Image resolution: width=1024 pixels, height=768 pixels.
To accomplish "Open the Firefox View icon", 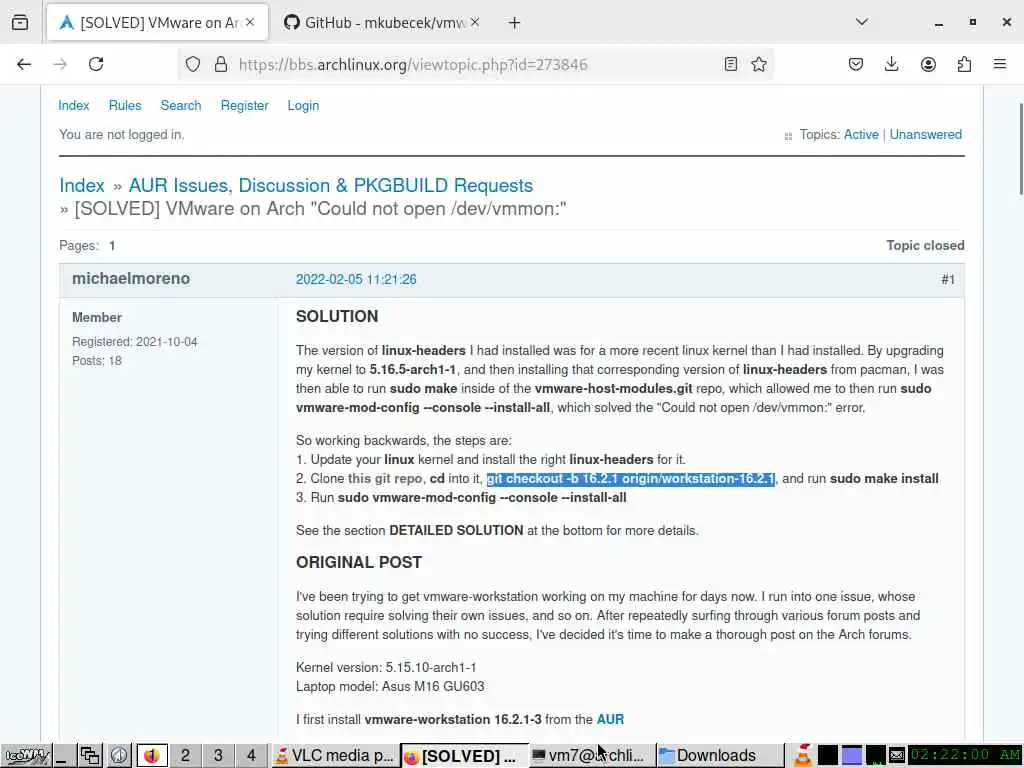I will [x=20, y=23].
